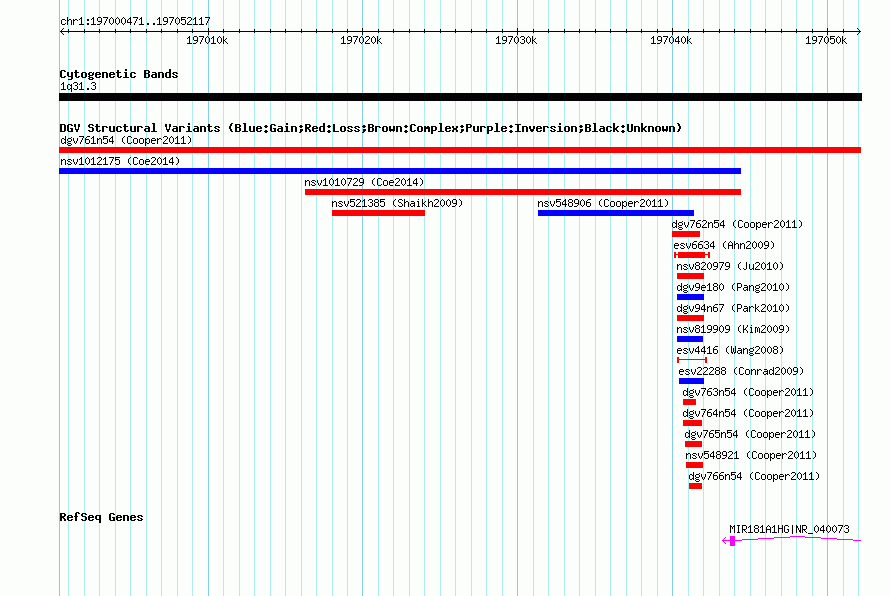The height and width of the screenshot is (596, 890).
Task: Click esv6634 (Ahn2009) label
Action: coord(724,245)
